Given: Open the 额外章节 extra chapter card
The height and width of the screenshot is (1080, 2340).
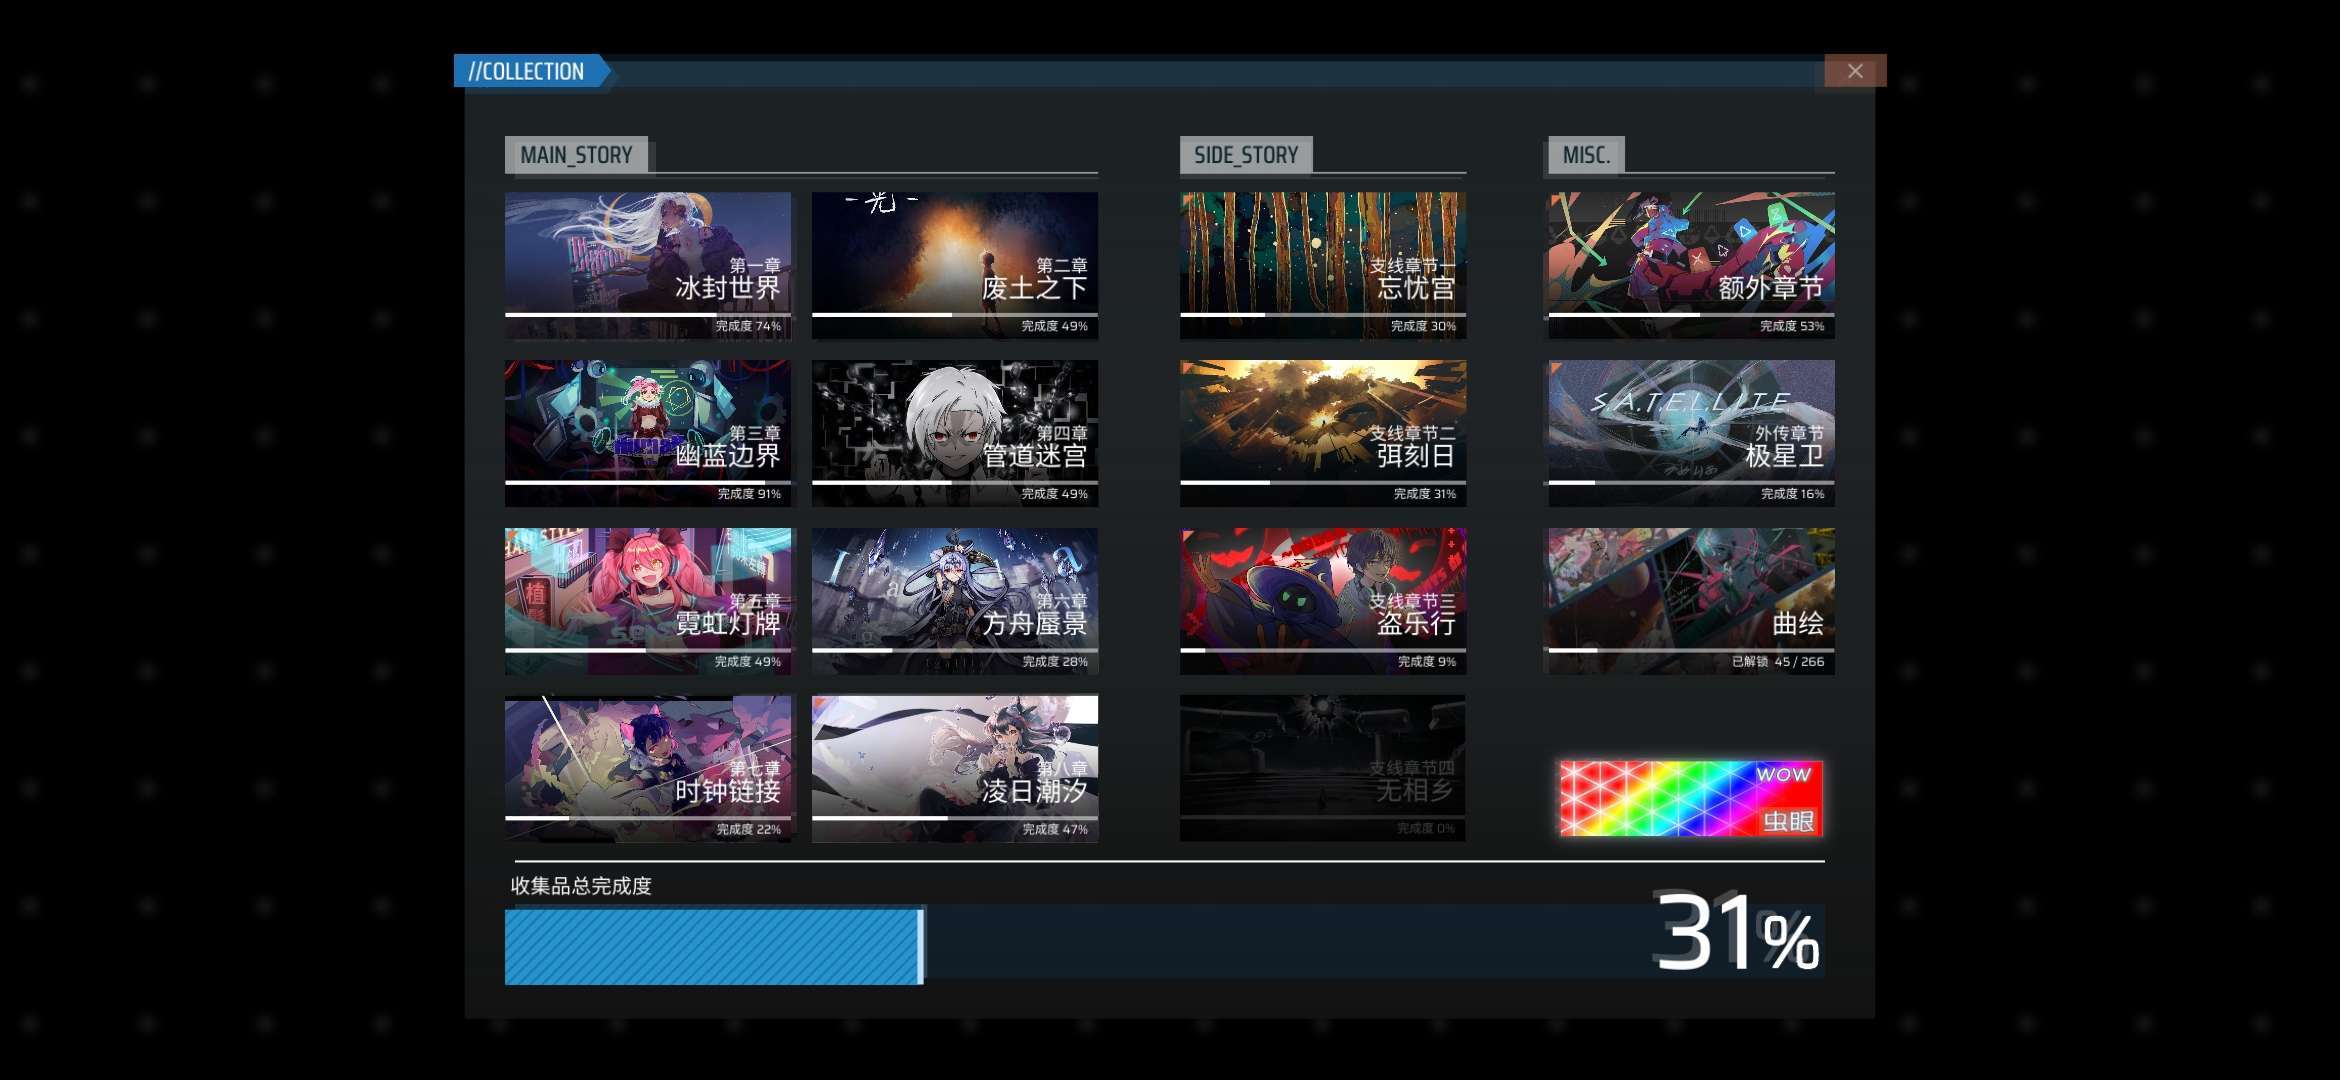Looking at the screenshot, I should (1691, 265).
